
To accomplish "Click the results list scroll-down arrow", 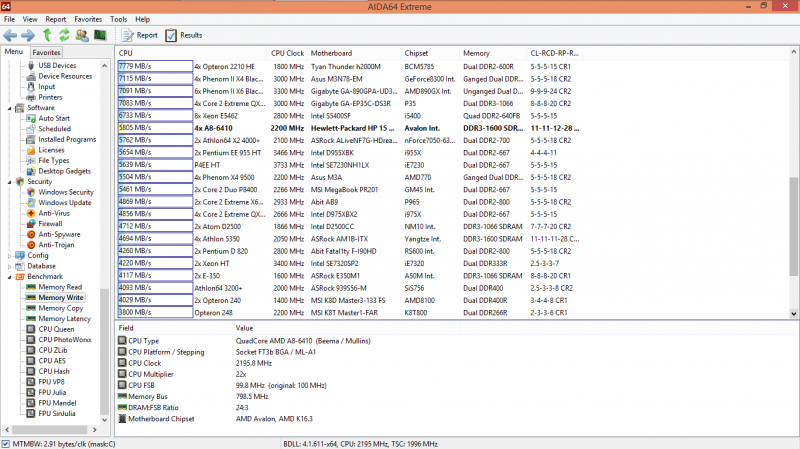I will [x=793, y=314].
